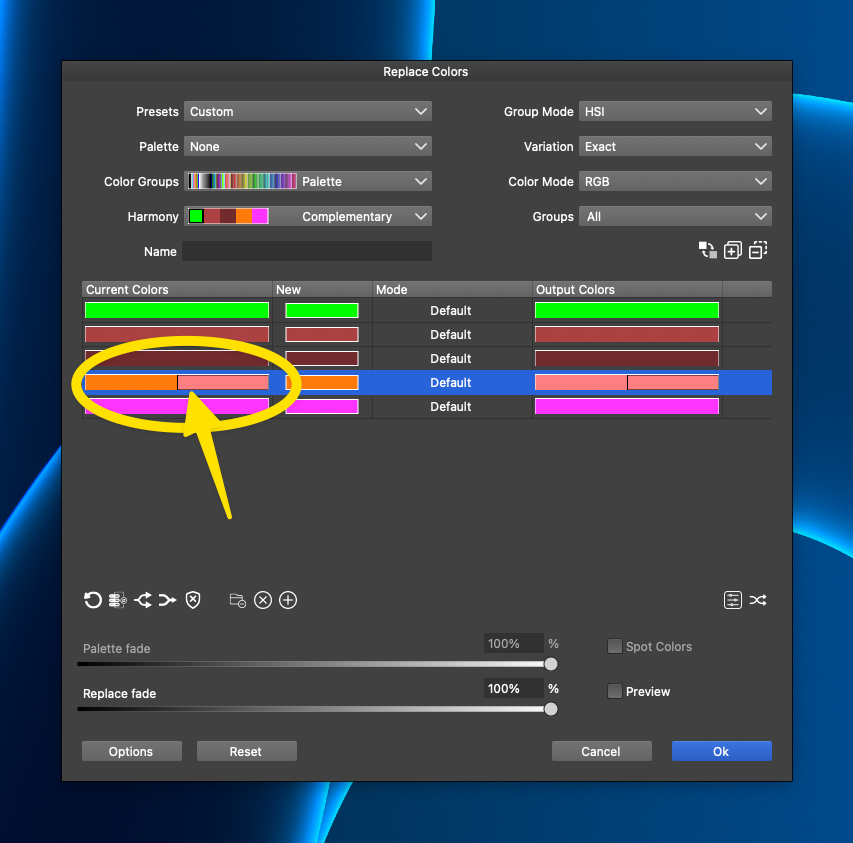Toggle the Preview checkbox
This screenshot has width=853, height=843.
615,692
